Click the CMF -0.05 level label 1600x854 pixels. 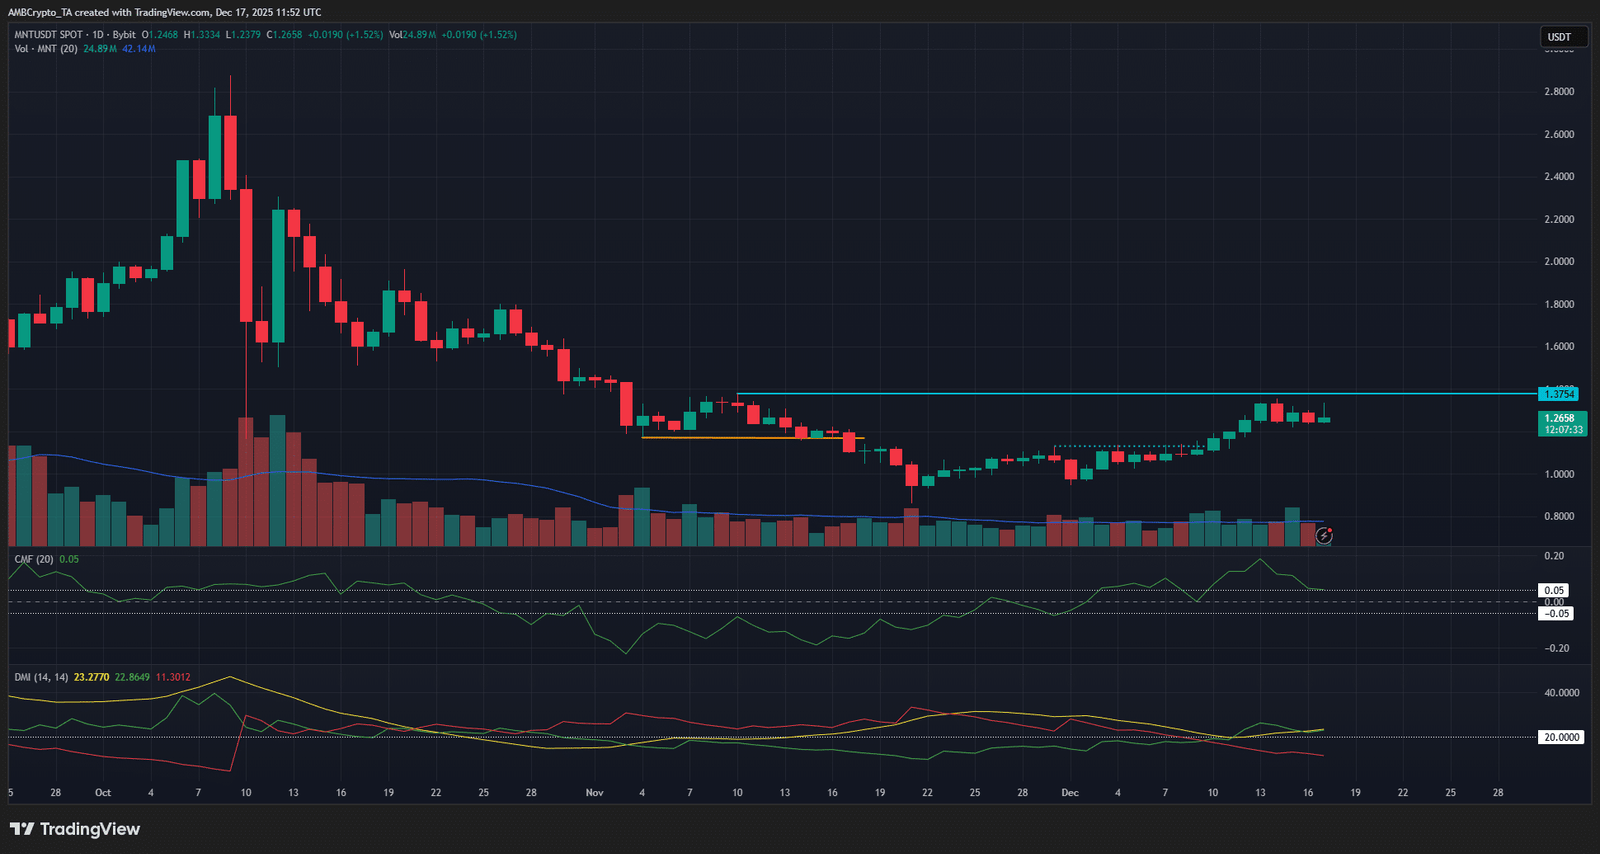[1555, 613]
